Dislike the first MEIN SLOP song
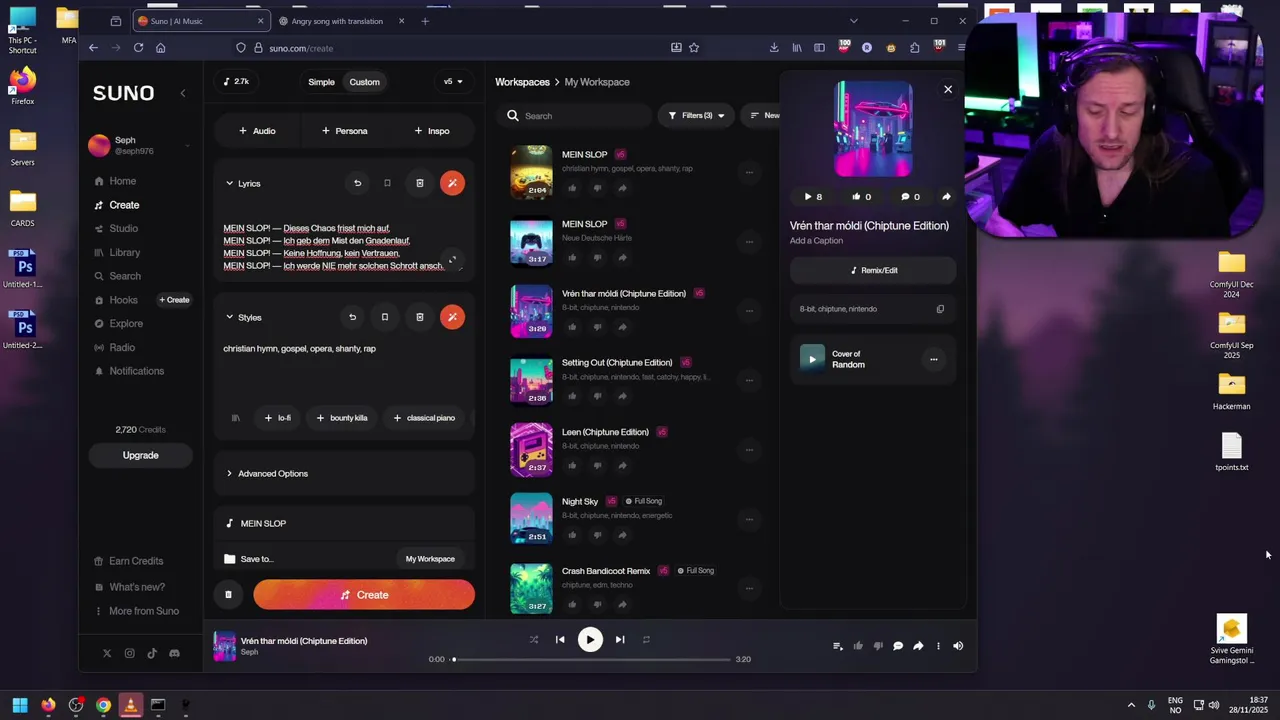The height and width of the screenshot is (720, 1280). tap(597, 188)
